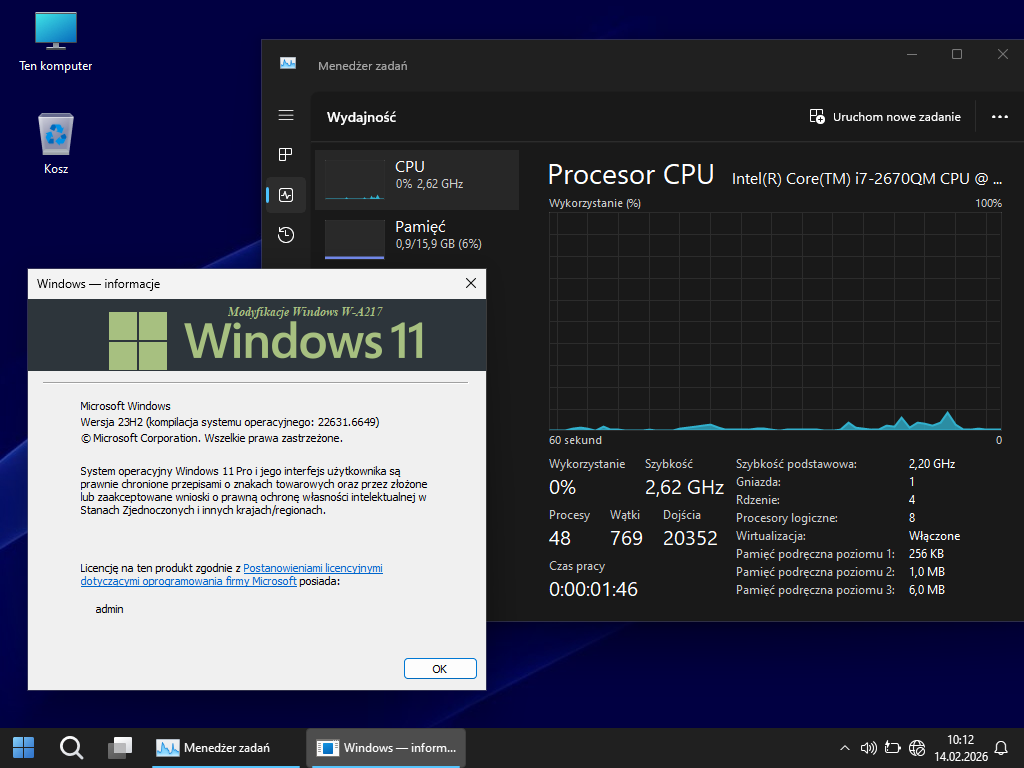Open the Microsoft license terms link
This screenshot has width=1024, height=768.
coord(312,568)
